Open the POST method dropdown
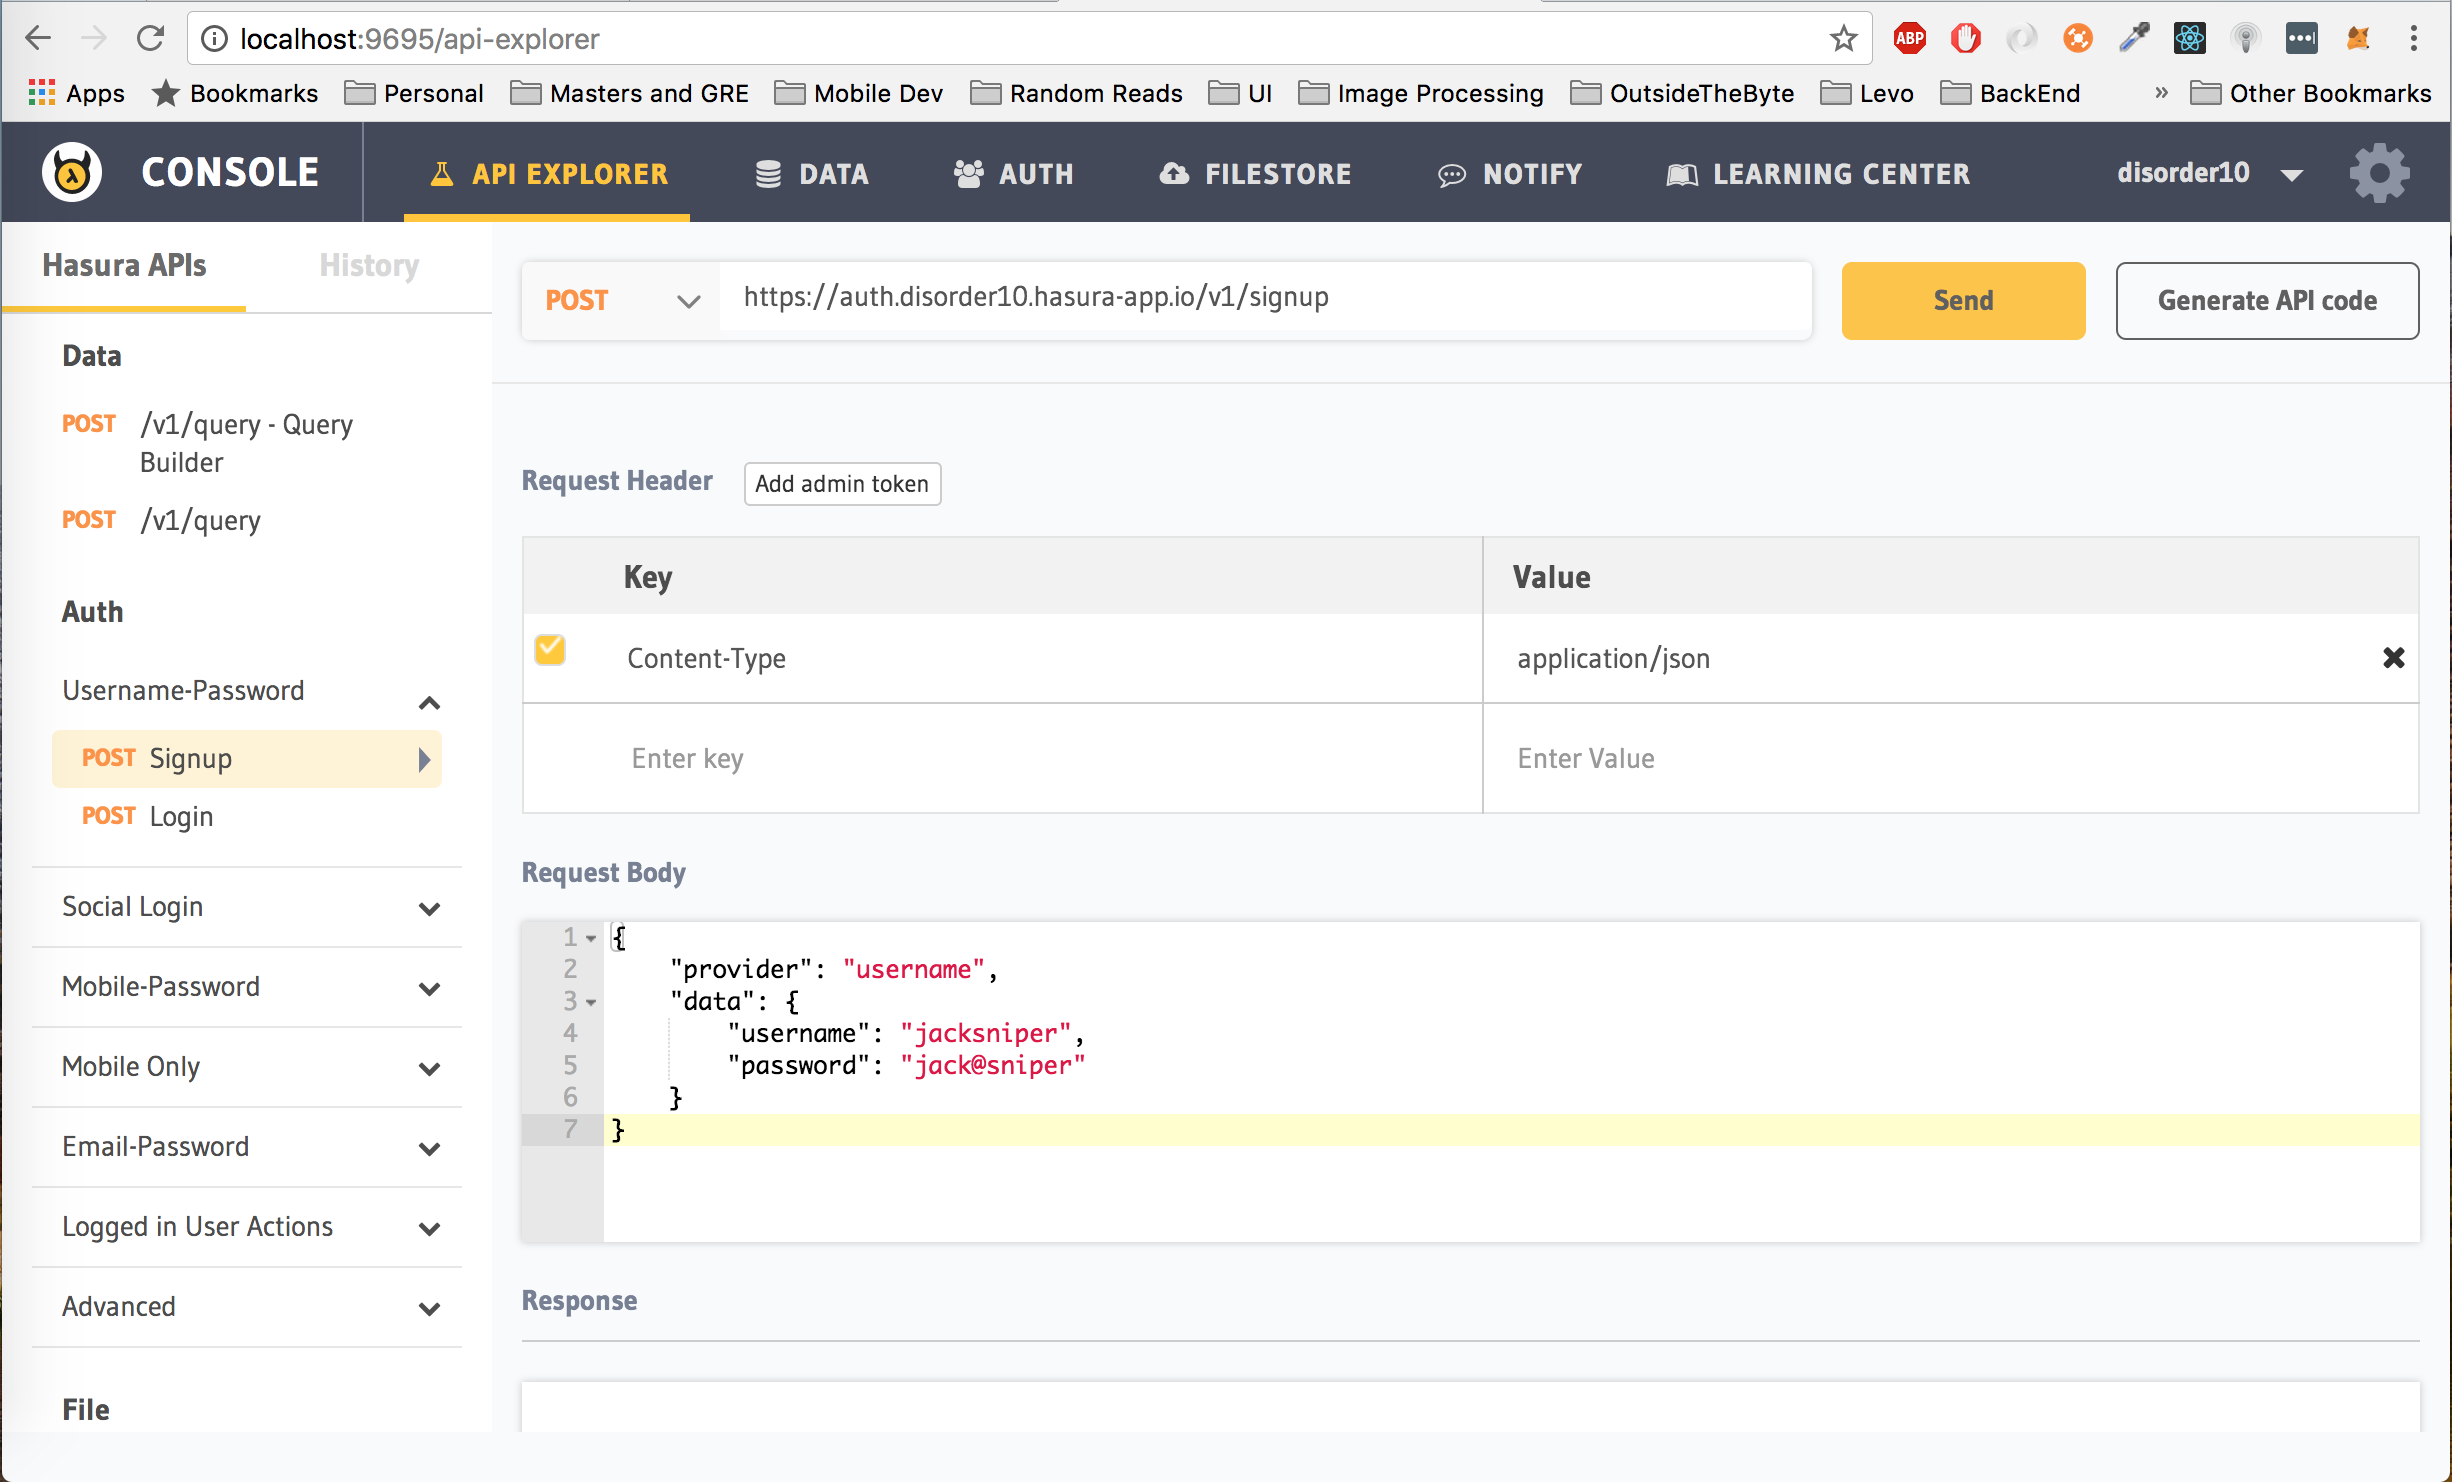This screenshot has width=2452, height=1482. coord(620,300)
